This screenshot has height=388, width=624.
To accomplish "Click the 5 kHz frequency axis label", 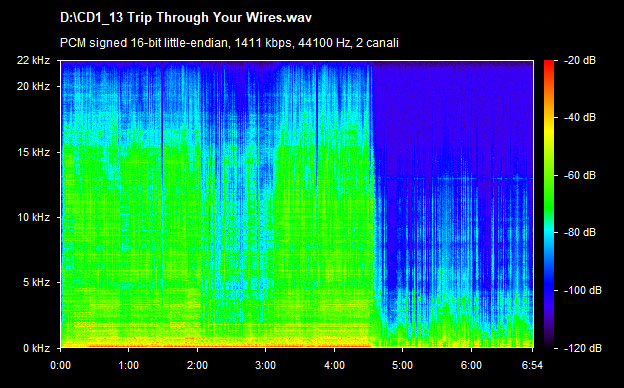I will 36,283.
